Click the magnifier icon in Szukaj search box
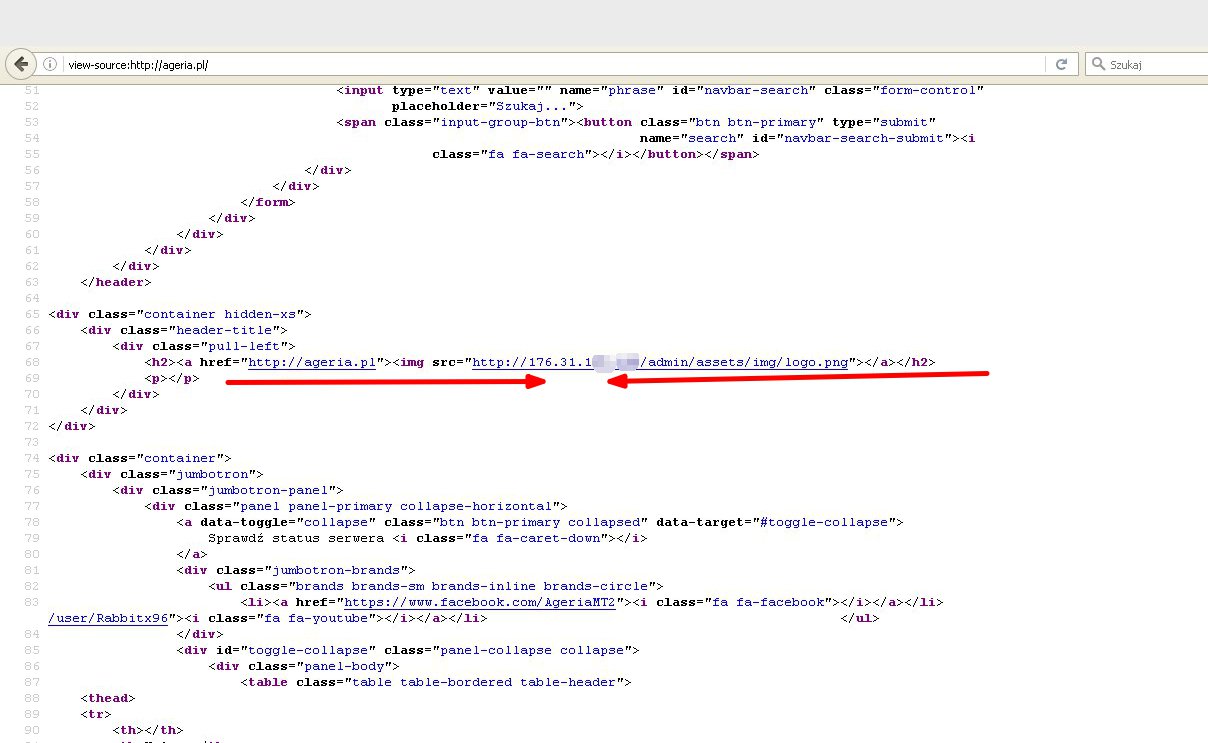This screenshot has width=1208, height=743. (1096, 64)
